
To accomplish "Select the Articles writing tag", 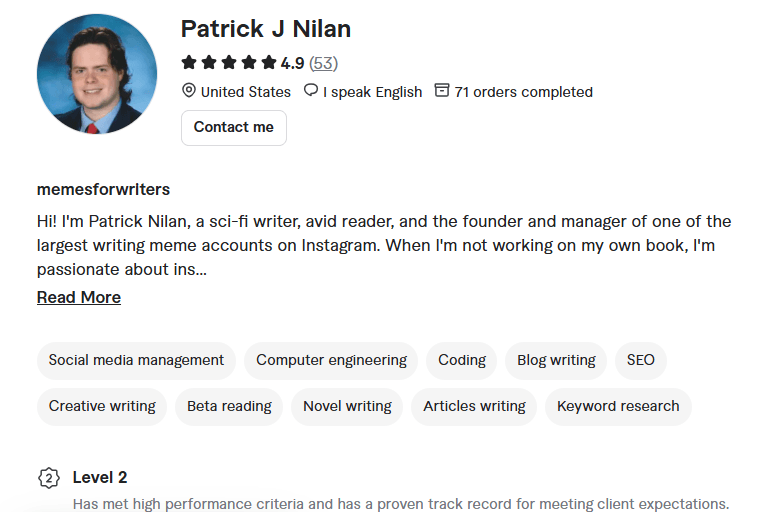I will click(474, 406).
